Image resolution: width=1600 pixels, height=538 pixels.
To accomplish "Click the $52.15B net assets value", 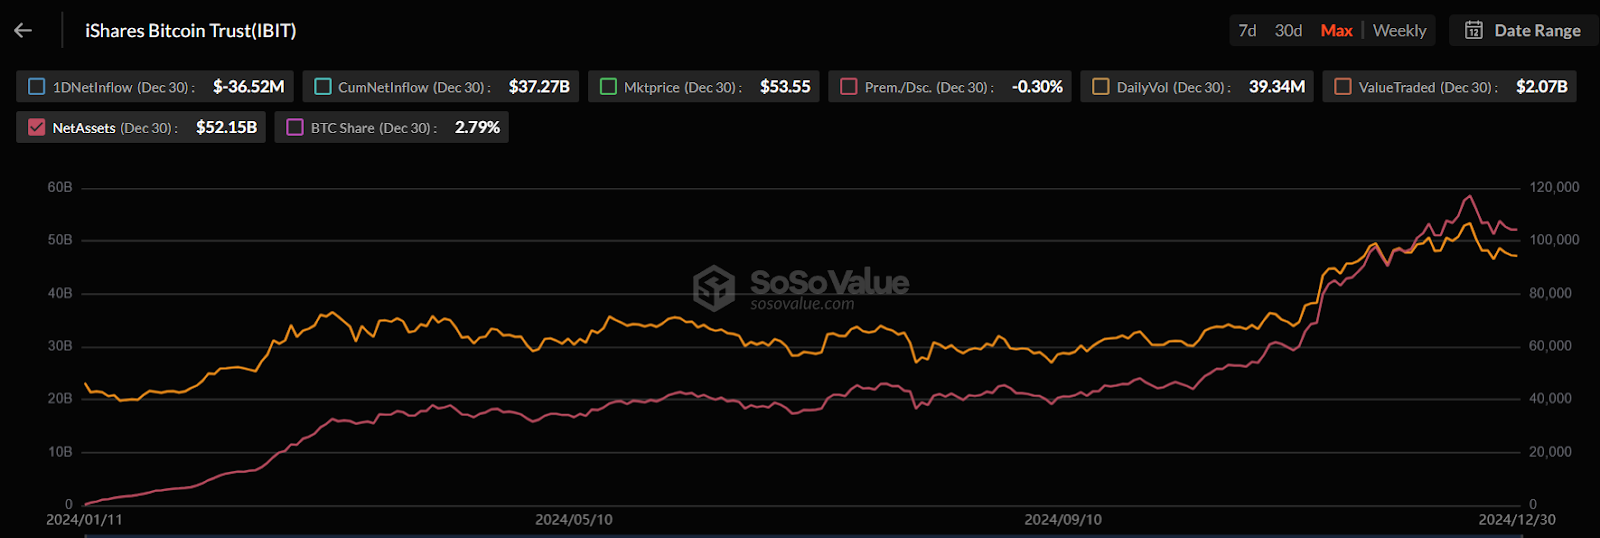I will 226,127.
